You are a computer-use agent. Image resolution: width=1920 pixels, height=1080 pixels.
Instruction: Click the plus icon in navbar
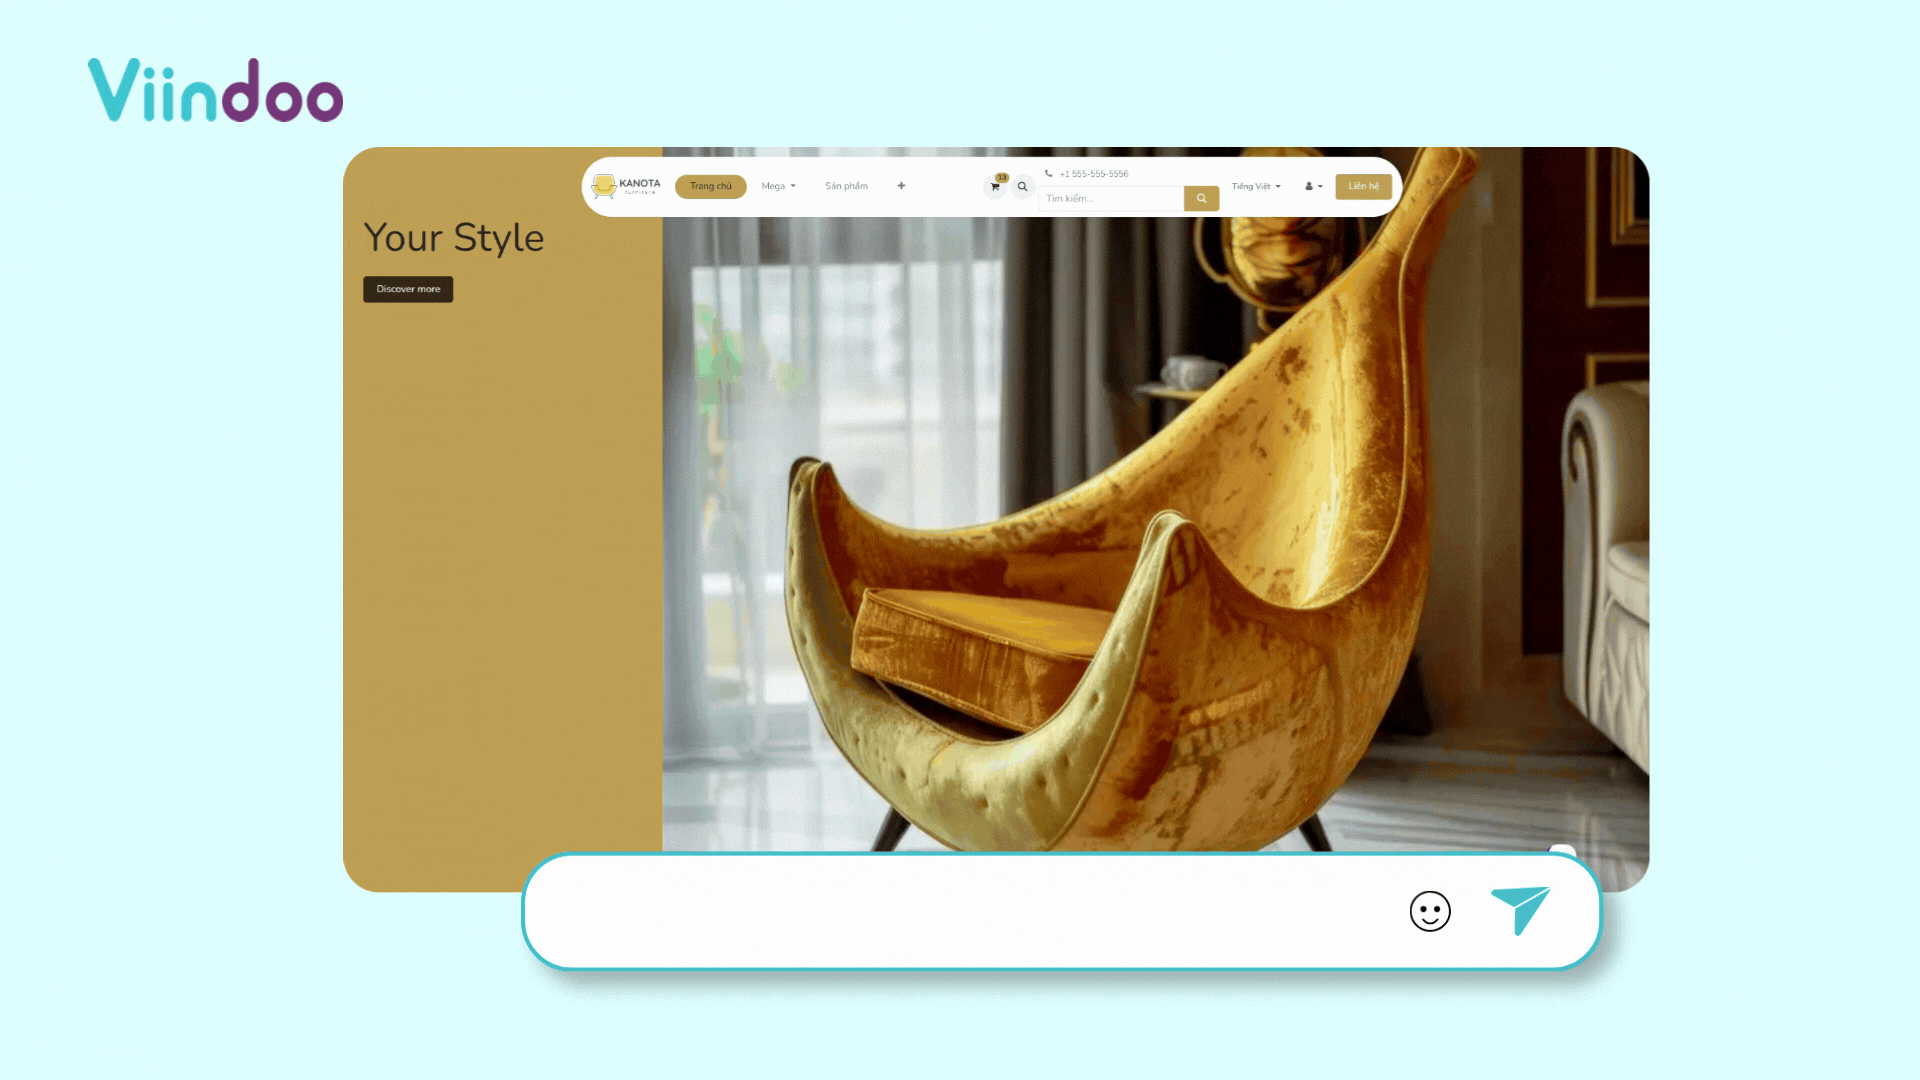point(901,186)
